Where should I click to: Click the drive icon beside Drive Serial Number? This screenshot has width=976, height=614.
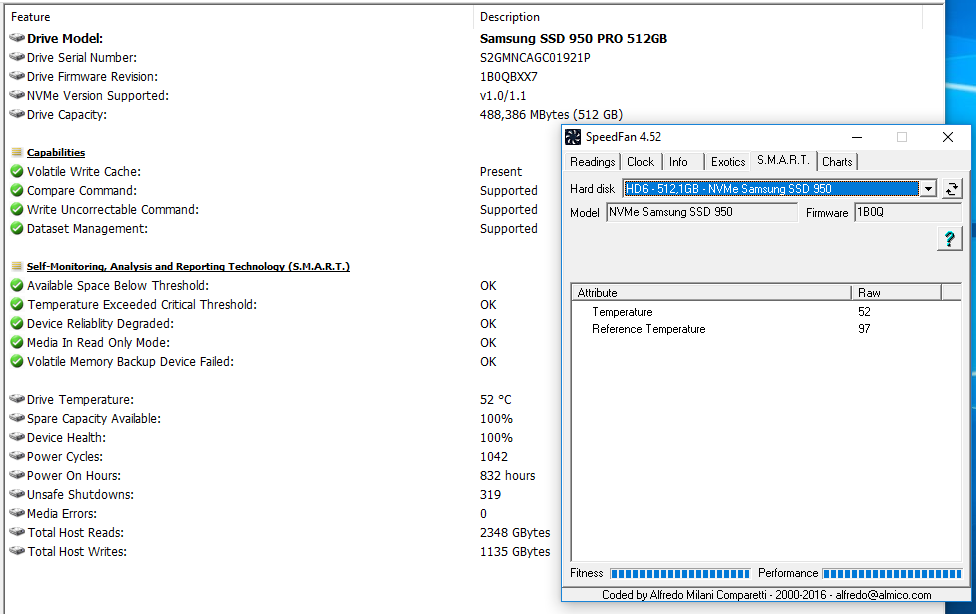(17, 57)
